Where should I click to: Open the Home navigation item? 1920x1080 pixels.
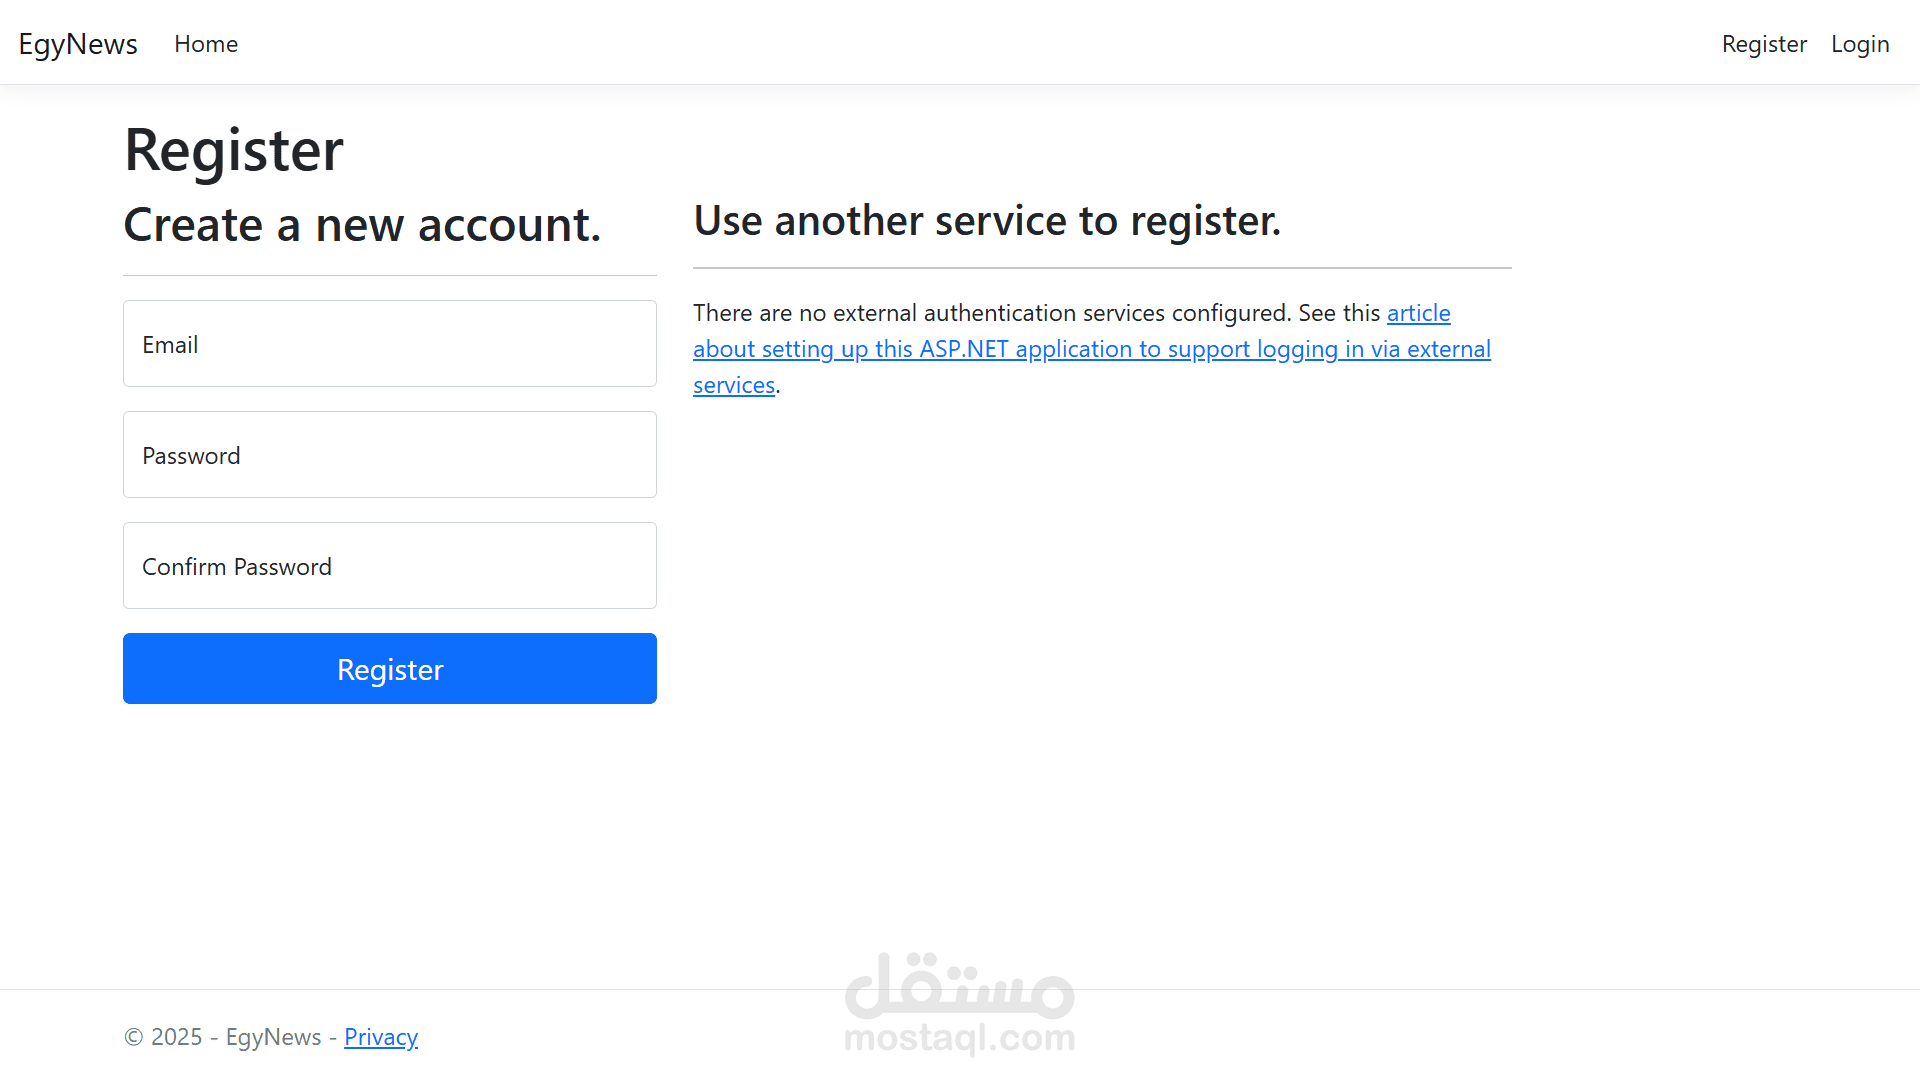[205, 44]
